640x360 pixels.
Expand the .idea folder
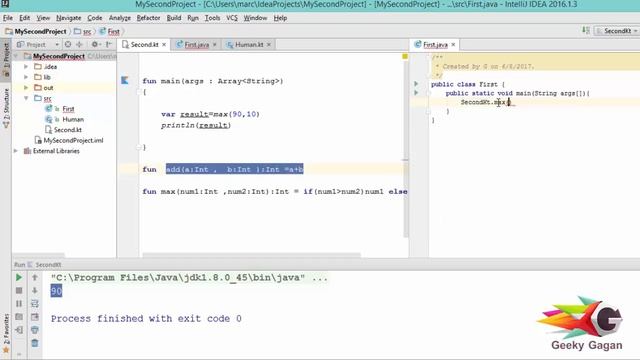26,67
